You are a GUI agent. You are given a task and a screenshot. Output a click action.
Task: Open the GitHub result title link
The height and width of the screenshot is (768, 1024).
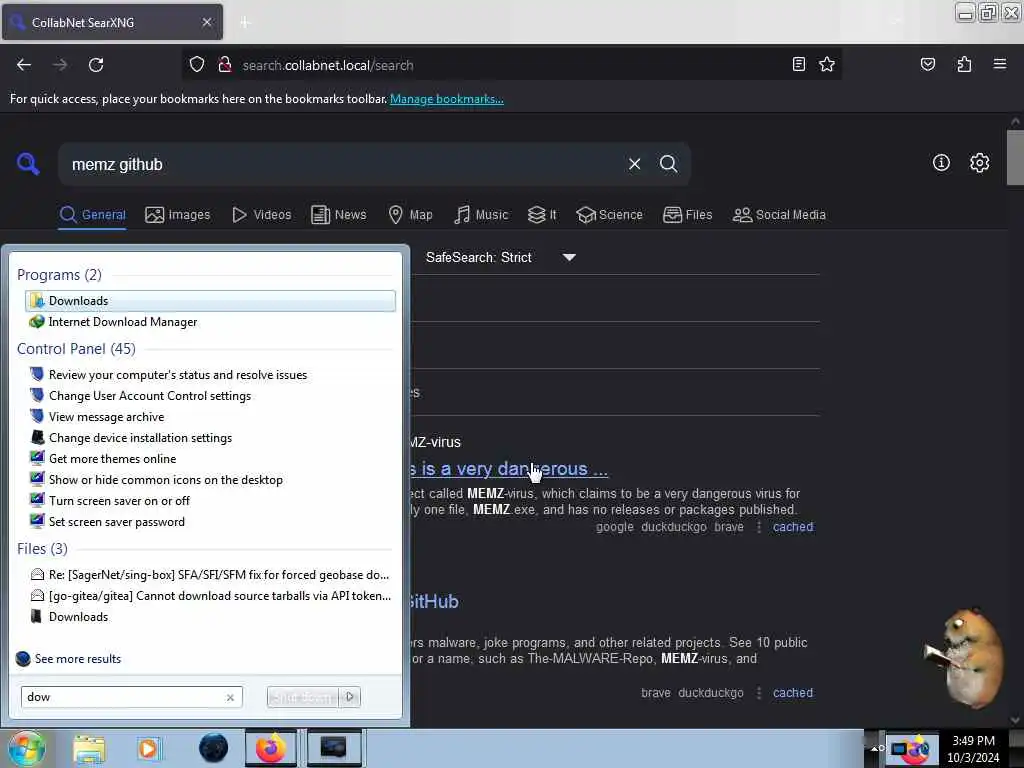pyautogui.click(x=434, y=601)
